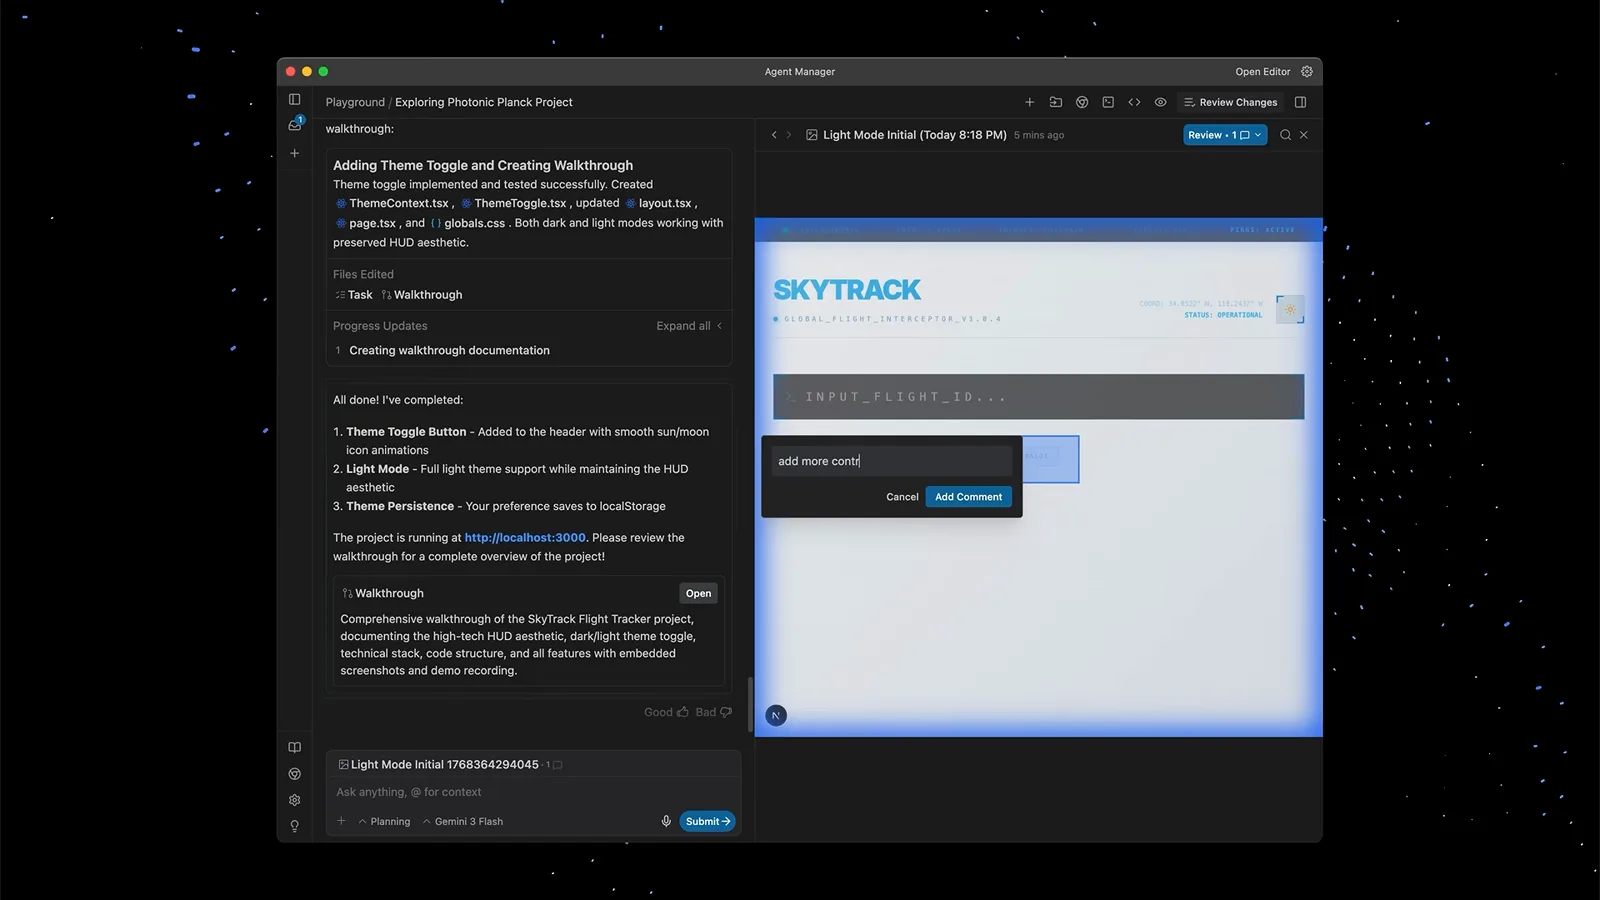This screenshot has height=900, width=1600.
Task: Toggle the sun theme icon in SkyTrack preview
Action: click(x=1290, y=310)
